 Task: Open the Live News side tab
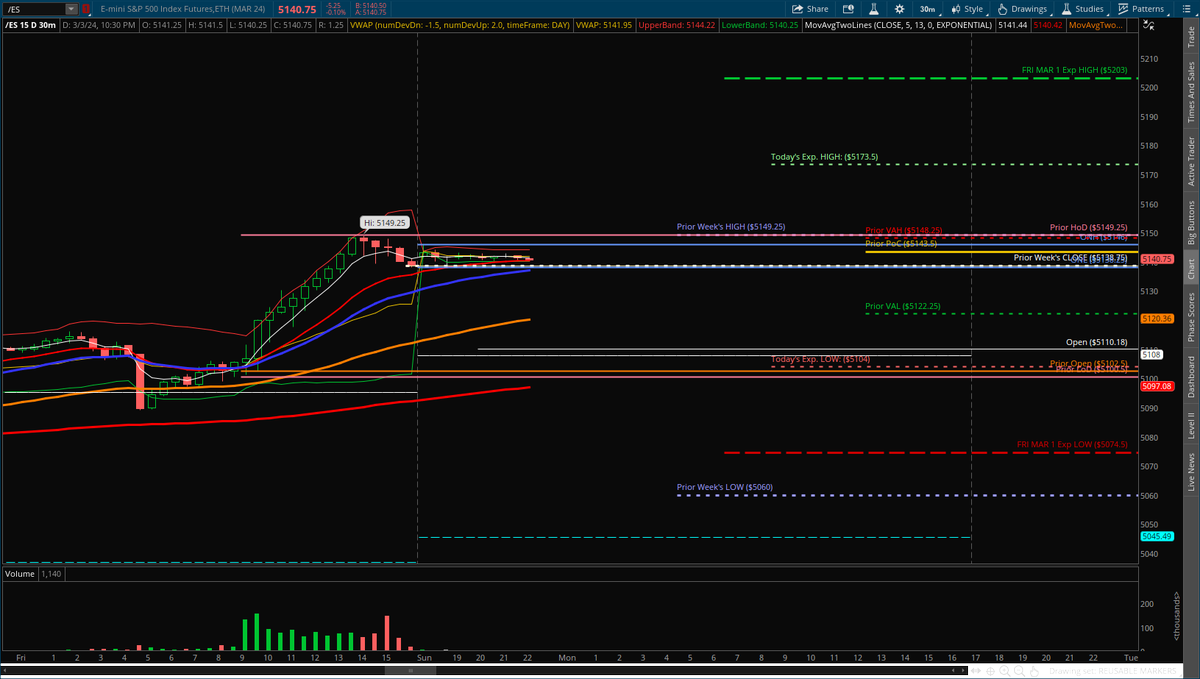pyautogui.click(x=1190, y=469)
